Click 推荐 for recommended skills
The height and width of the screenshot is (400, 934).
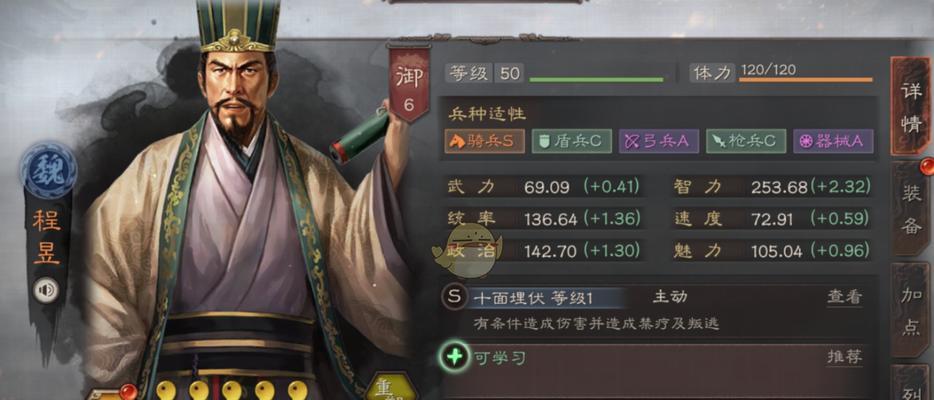[x=844, y=357]
